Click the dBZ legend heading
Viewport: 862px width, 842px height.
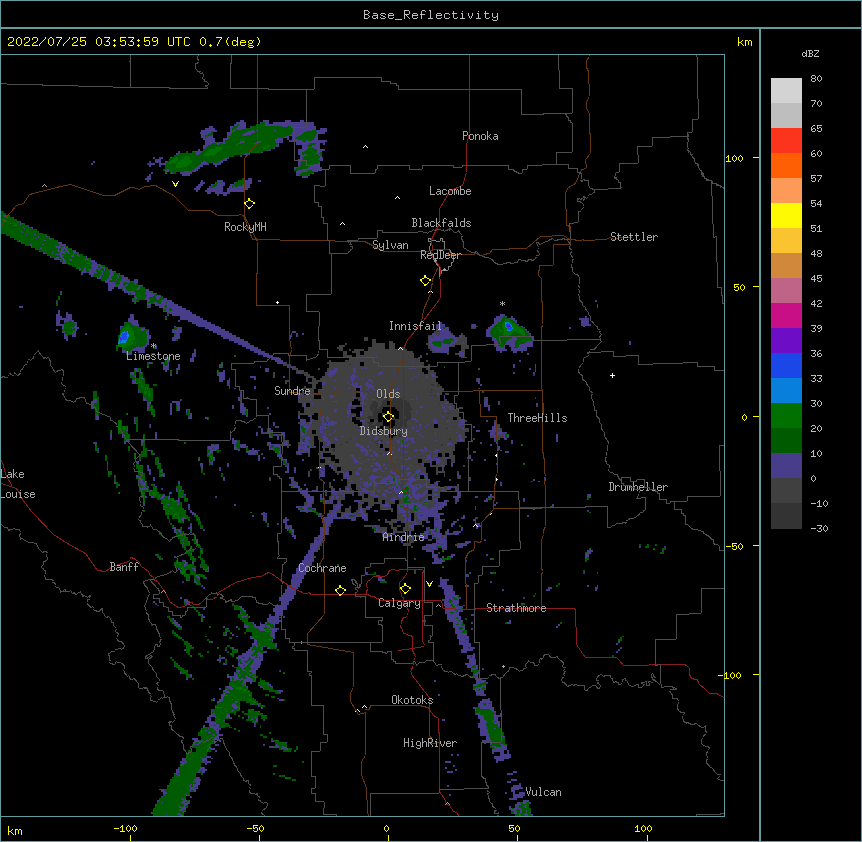tap(810, 53)
